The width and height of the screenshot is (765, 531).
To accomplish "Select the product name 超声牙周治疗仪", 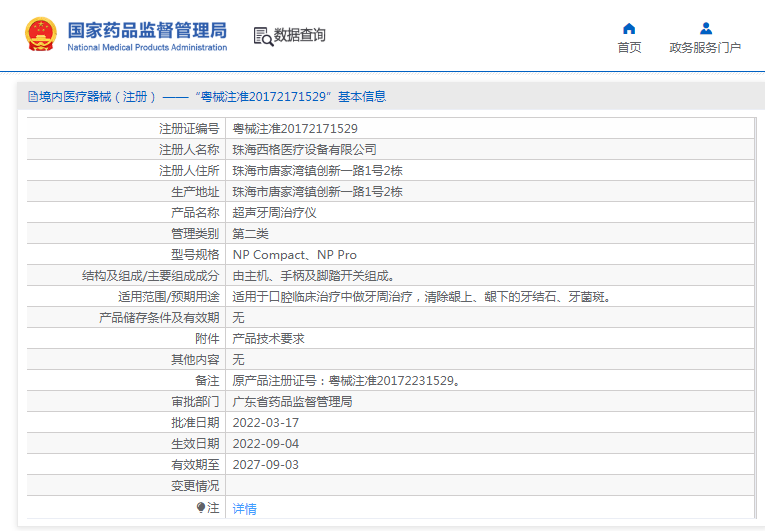I will 274,212.
